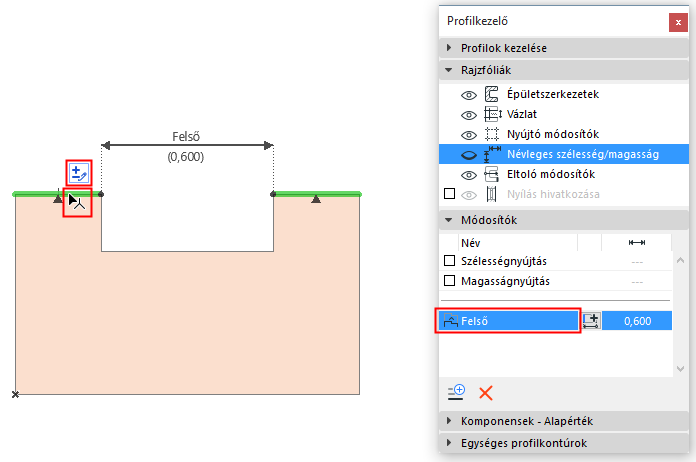Click the Felső add-dimension icon button
The image size is (696, 462).
[591, 320]
